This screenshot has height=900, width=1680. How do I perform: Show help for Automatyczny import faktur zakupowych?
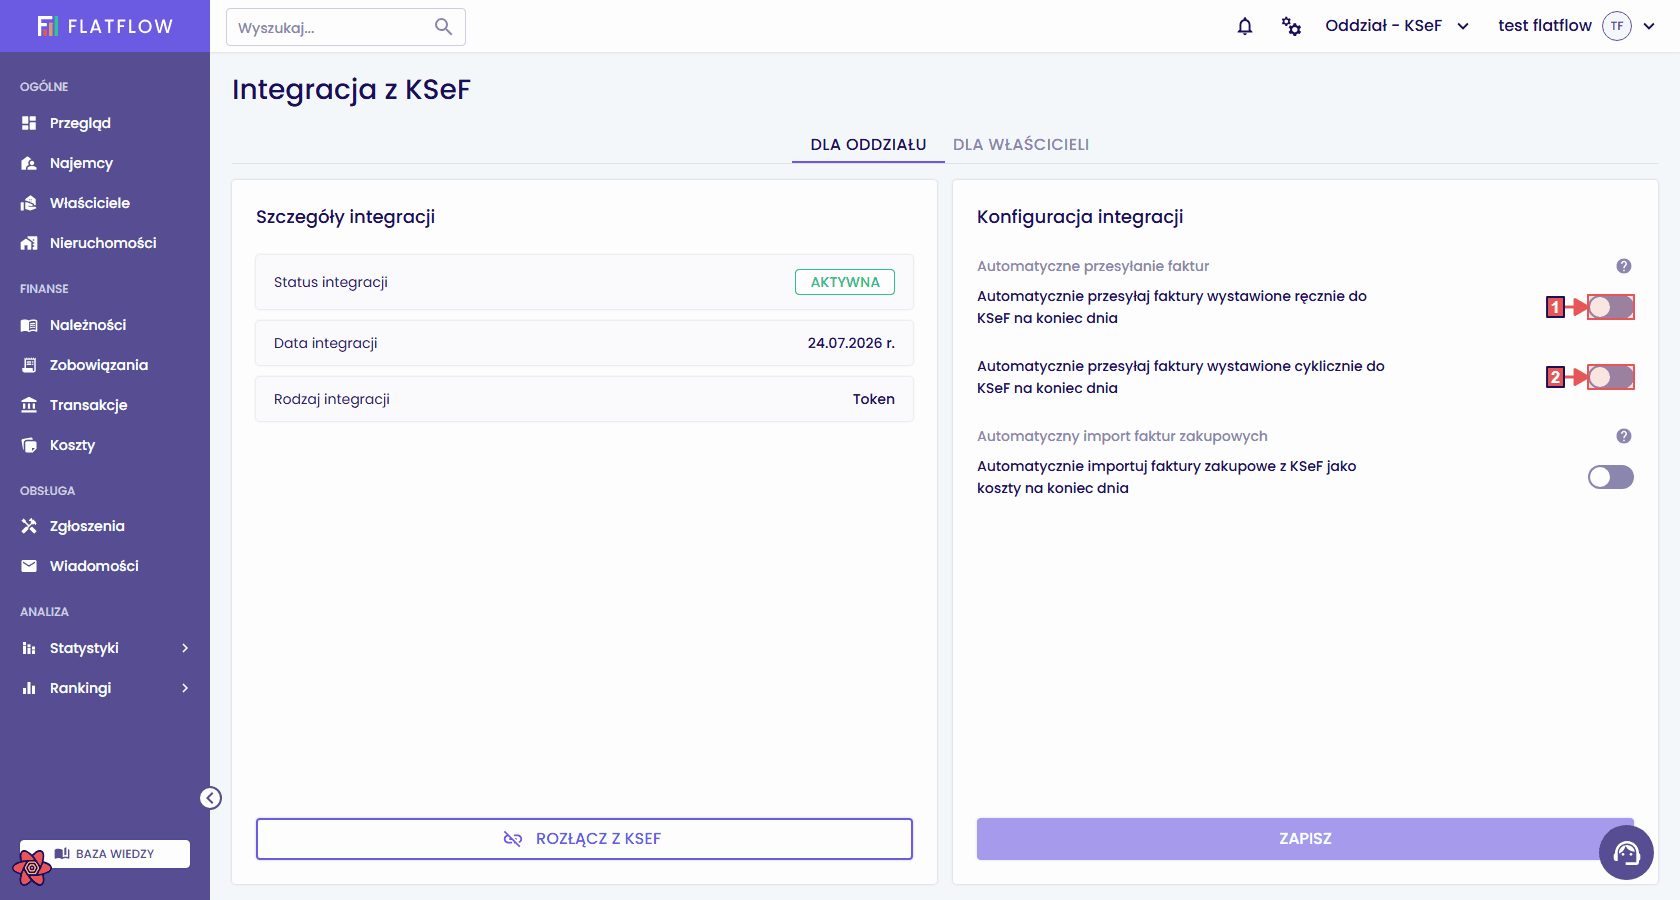[x=1624, y=436]
